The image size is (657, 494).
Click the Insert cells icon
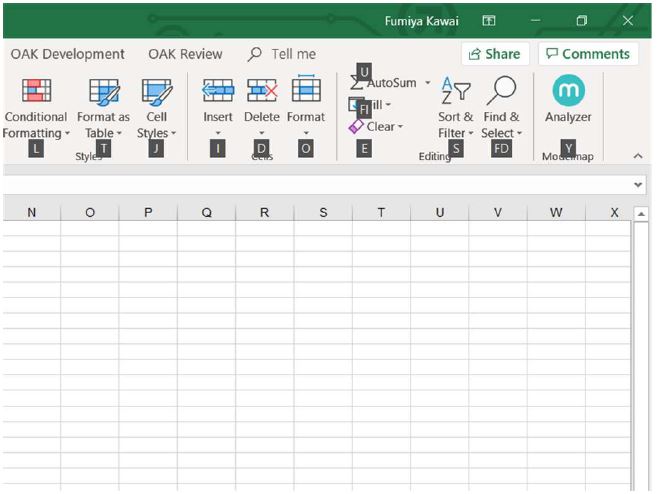[218, 92]
